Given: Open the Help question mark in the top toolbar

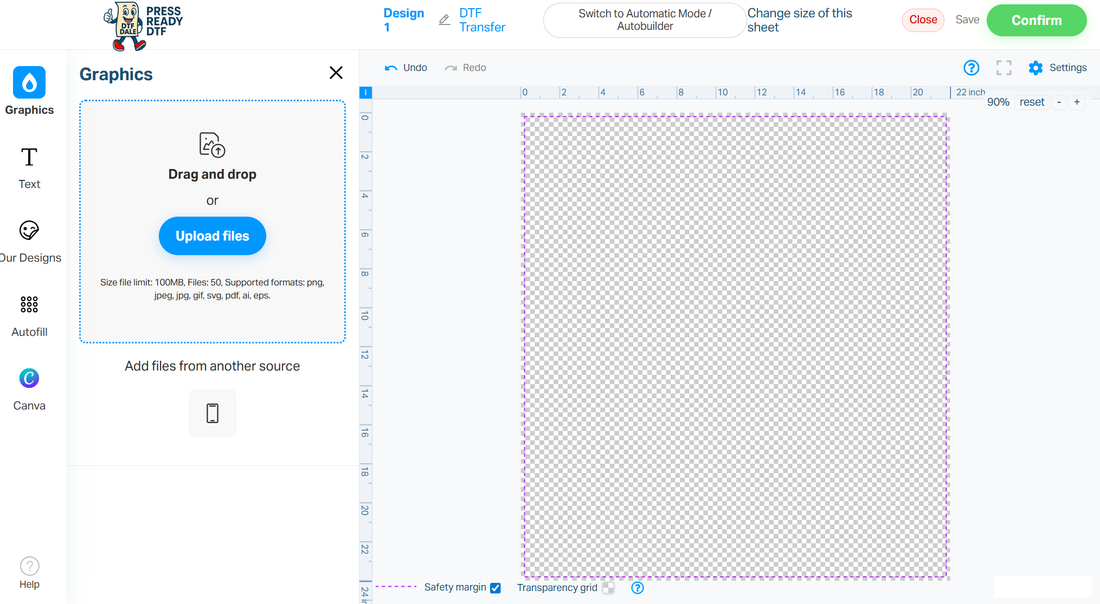Looking at the screenshot, I should tap(971, 67).
